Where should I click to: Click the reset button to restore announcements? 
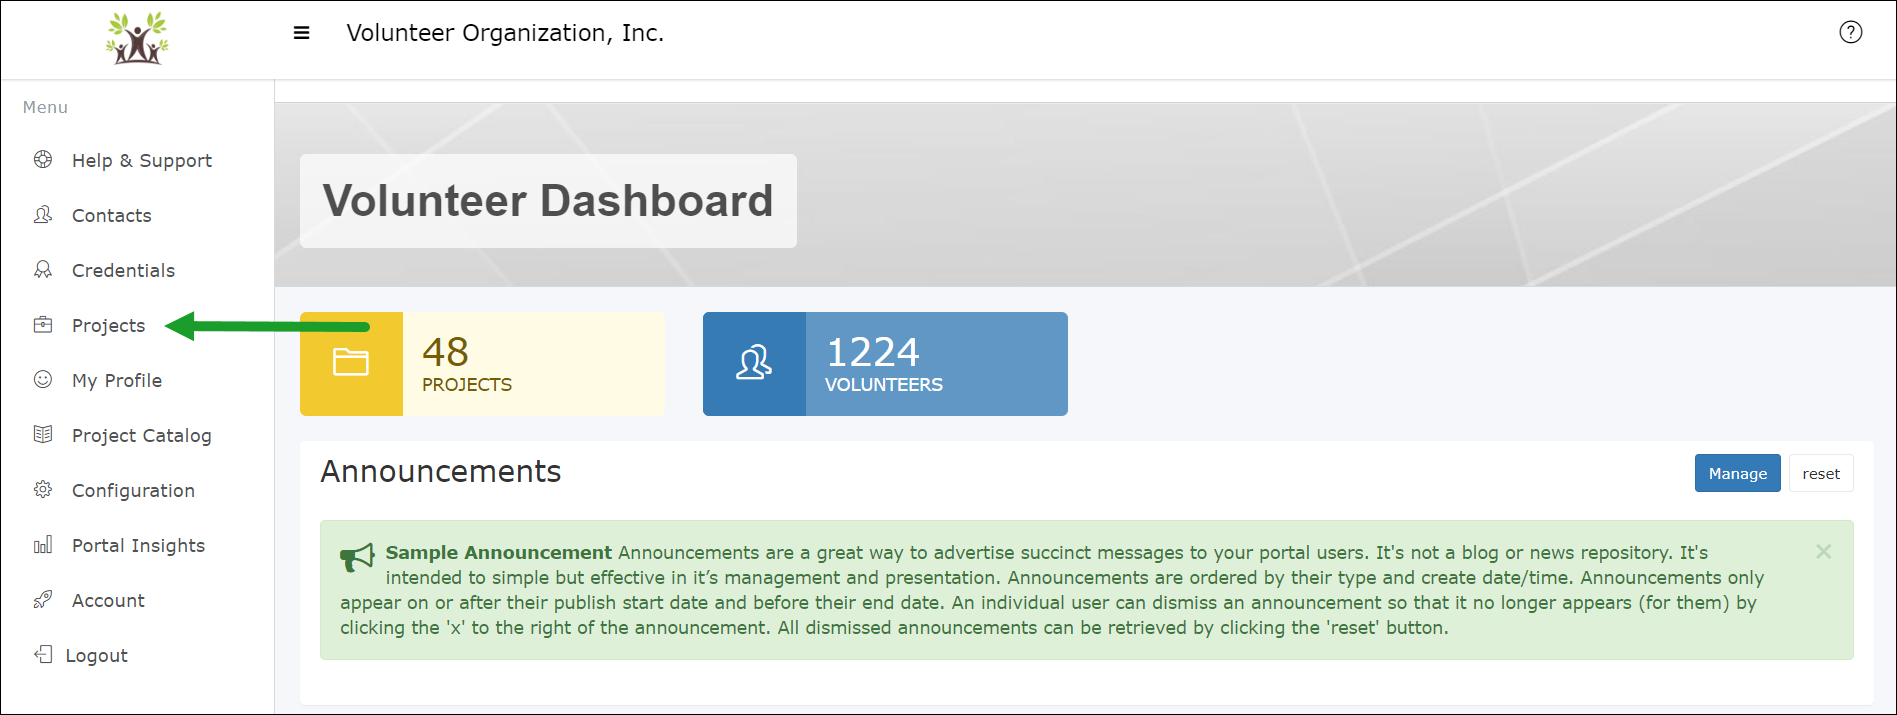[x=1821, y=472]
